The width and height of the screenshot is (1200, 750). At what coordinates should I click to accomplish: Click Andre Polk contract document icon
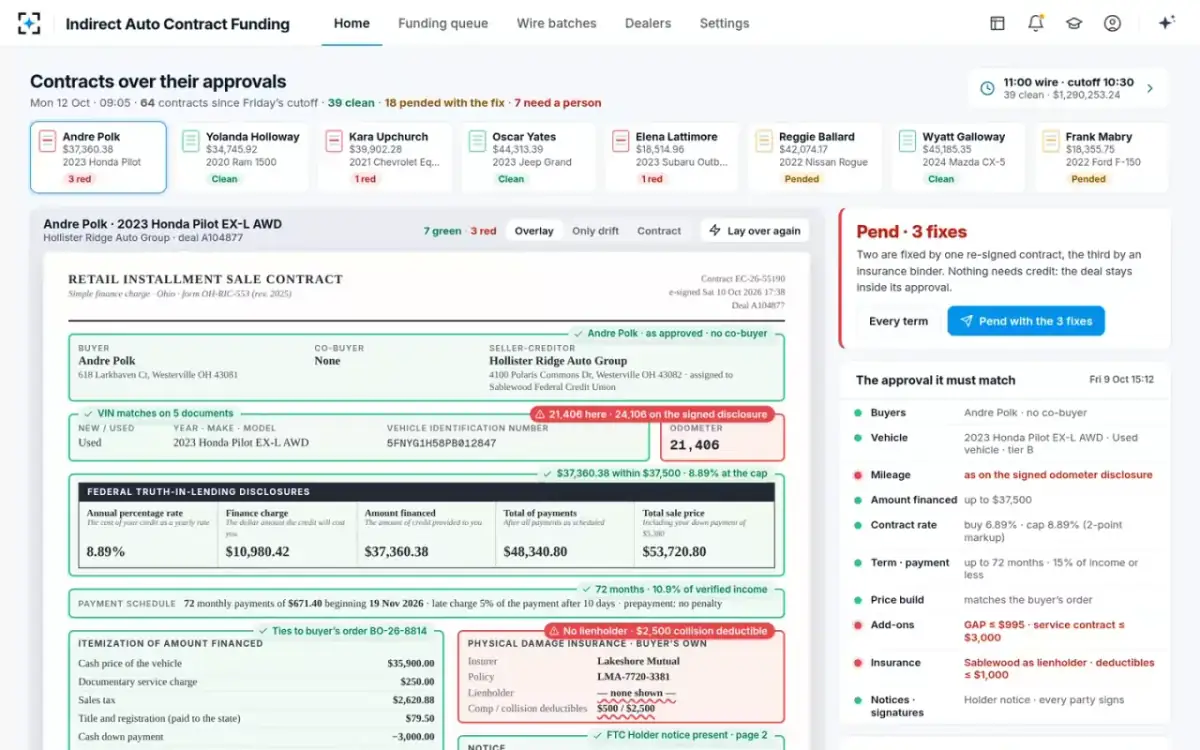(x=47, y=141)
